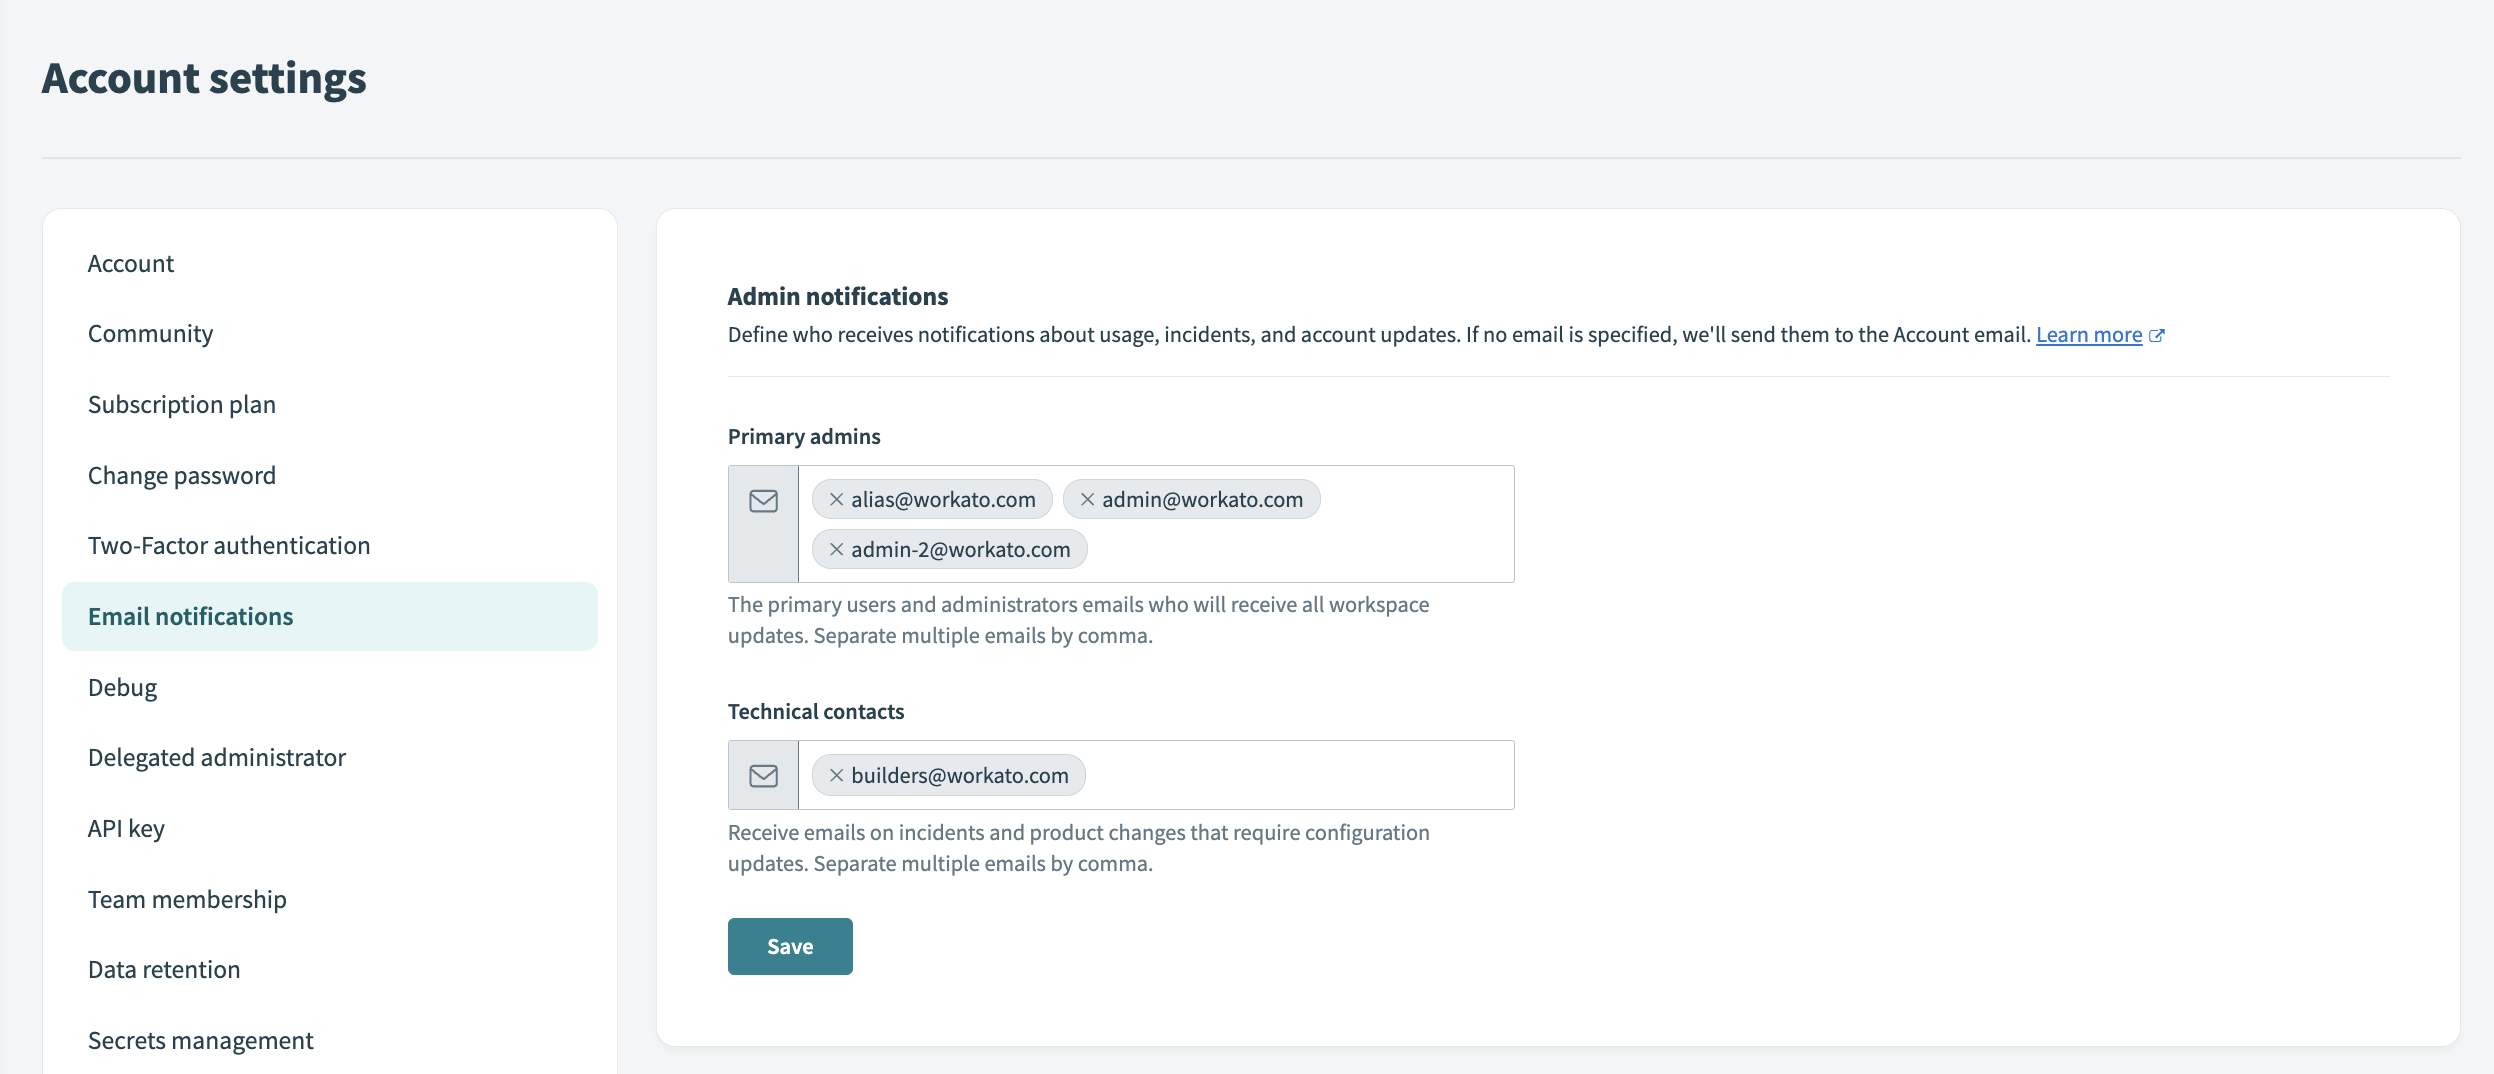This screenshot has width=2494, height=1074.
Task: Click the envelope icon beside Technical contacts field
Action: (x=764, y=774)
